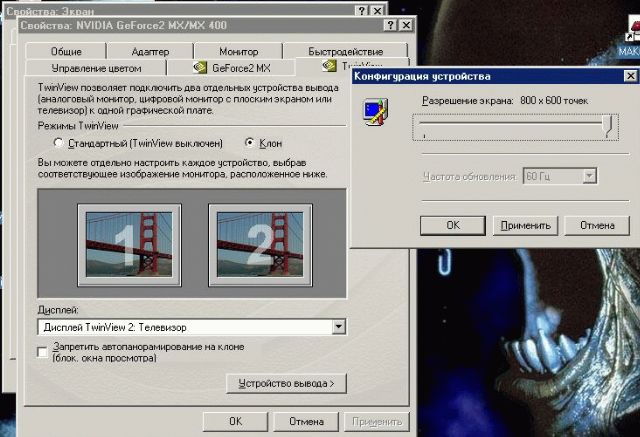Viewport: 640px width, 437px height.
Task: Select the Клон radio button
Action: 250,143
